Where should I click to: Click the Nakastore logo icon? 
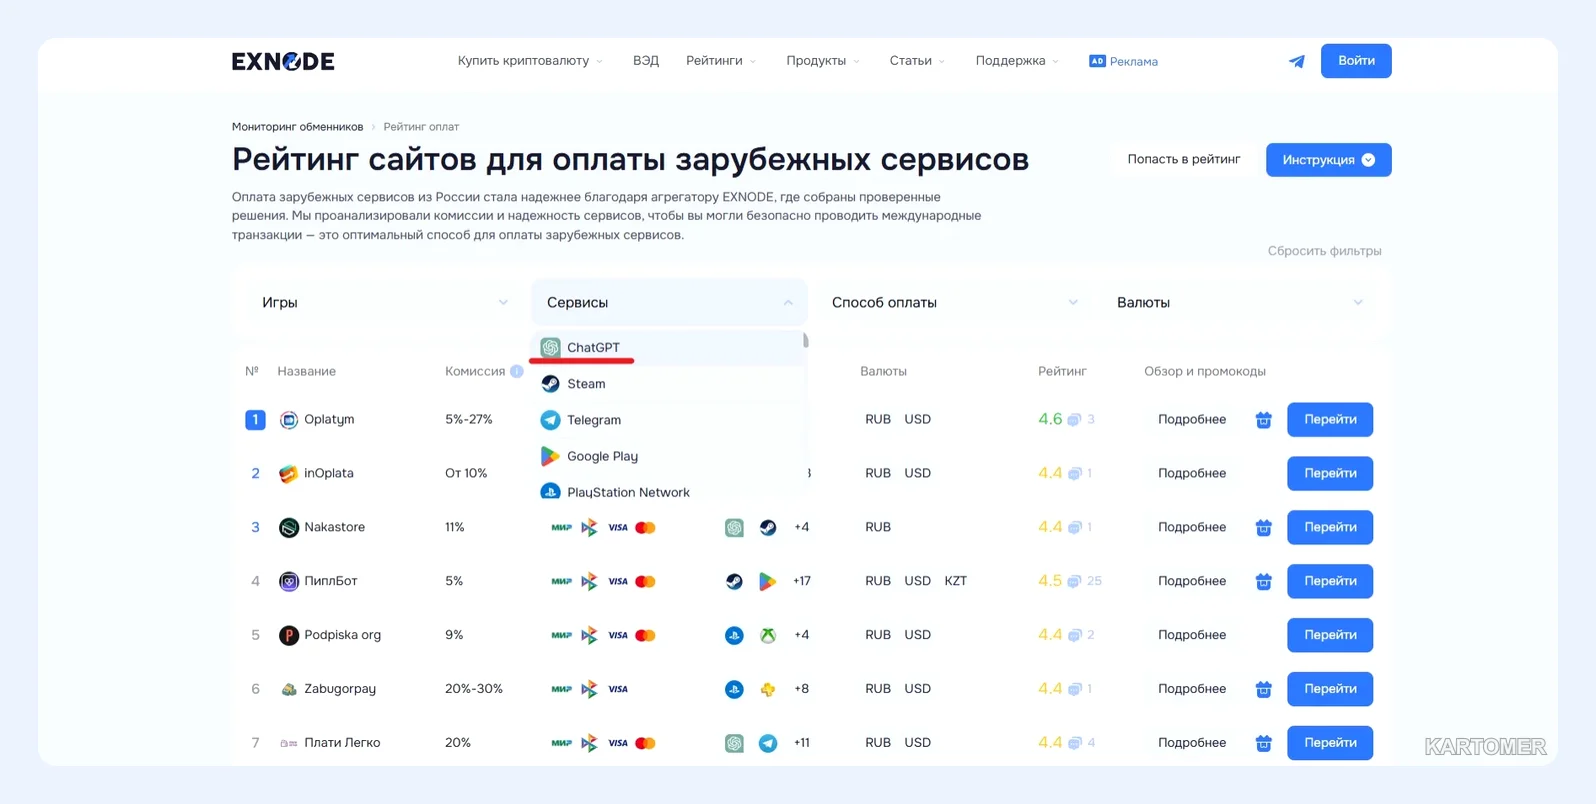289,527
